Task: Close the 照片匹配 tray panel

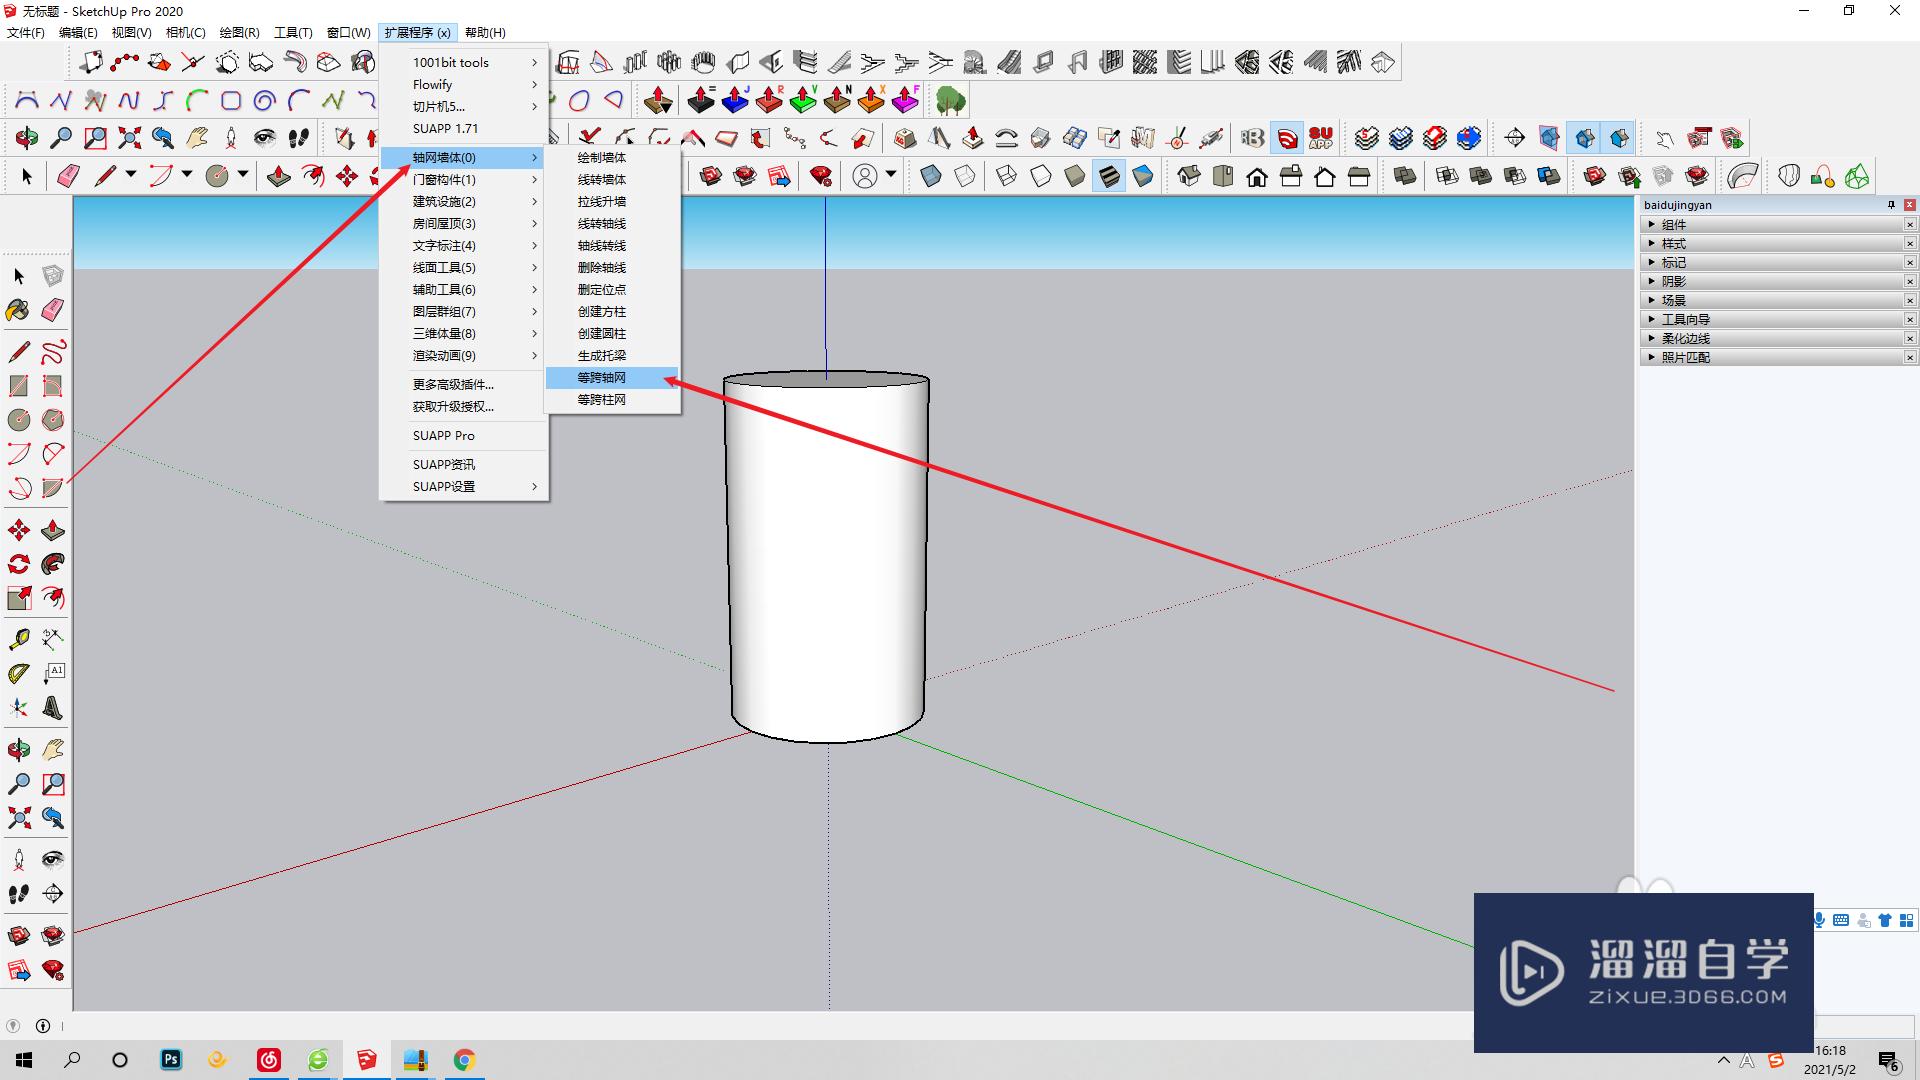Action: pos(1909,358)
